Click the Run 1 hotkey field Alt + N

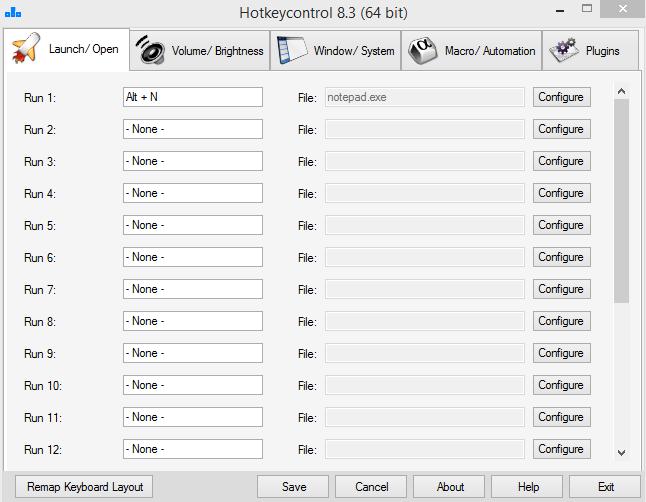pyautogui.click(x=193, y=97)
